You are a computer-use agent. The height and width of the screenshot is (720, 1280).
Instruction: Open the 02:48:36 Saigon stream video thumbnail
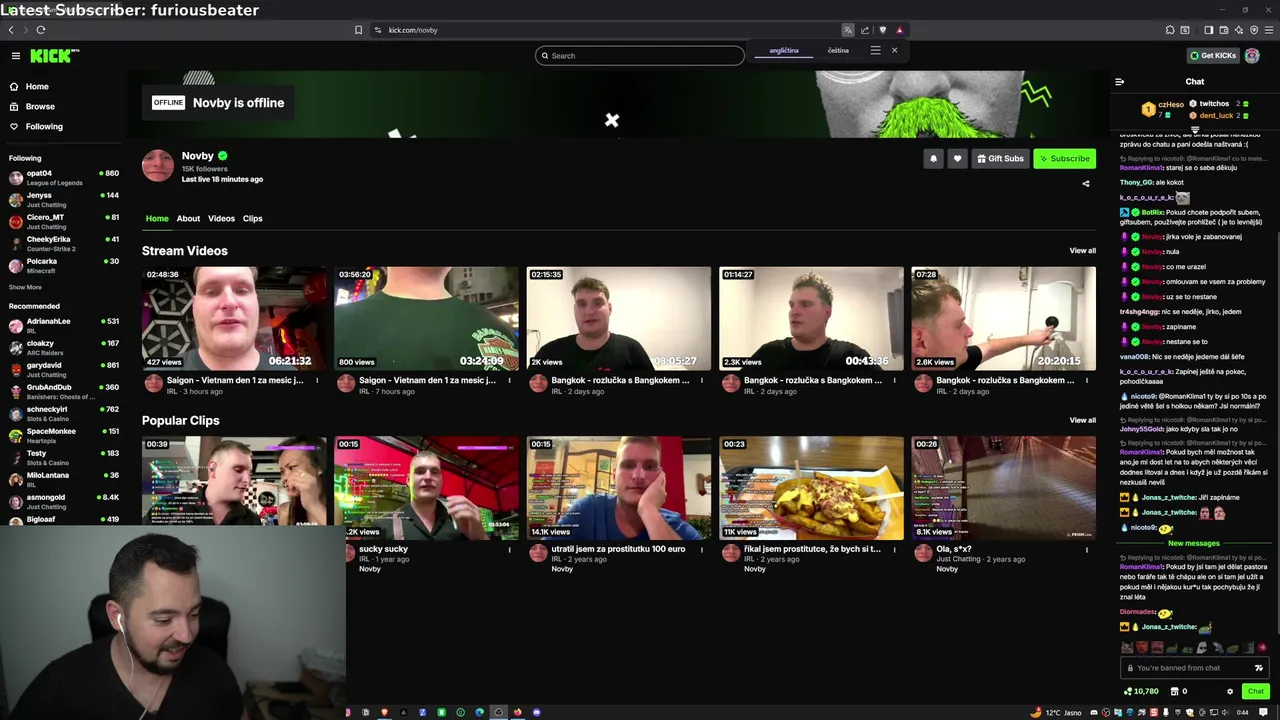pyautogui.click(x=234, y=318)
